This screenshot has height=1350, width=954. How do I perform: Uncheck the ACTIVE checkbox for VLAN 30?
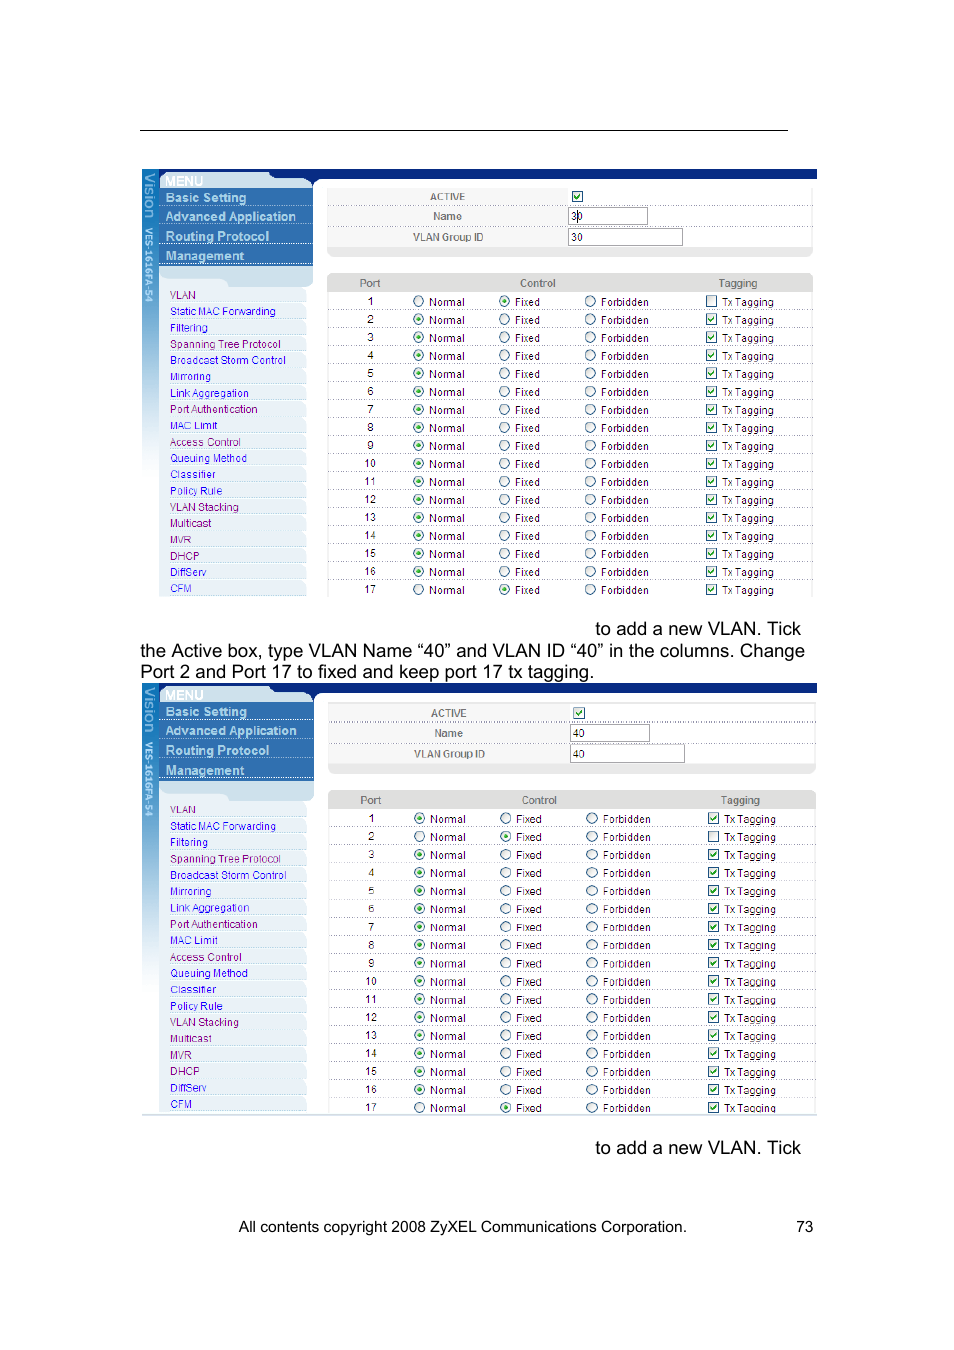[x=577, y=195]
